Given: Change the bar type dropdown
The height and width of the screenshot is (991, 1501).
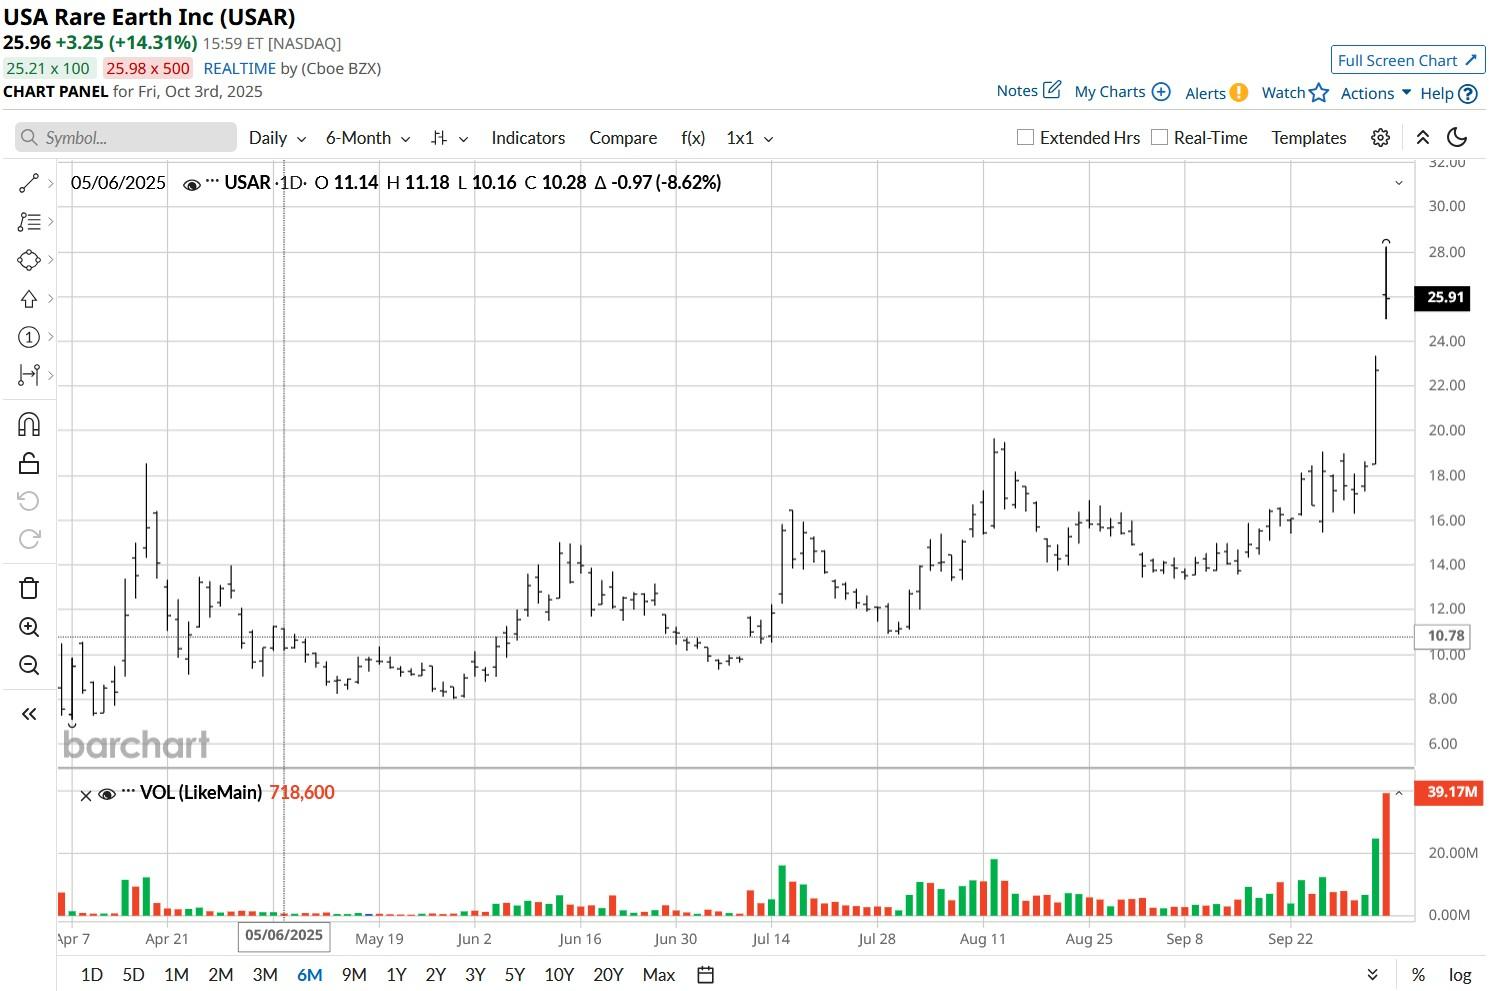Looking at the screenshot, I should [449, 138].
